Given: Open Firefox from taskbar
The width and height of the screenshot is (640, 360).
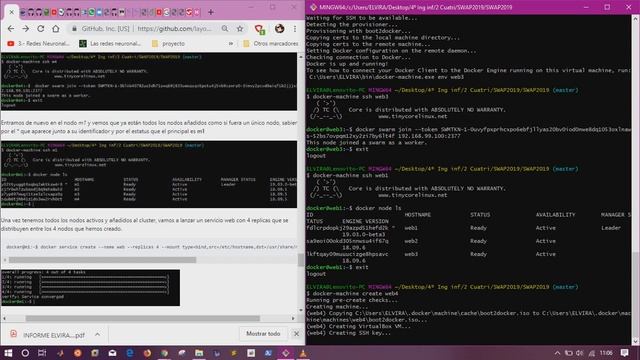Looking at the screenshot, I should tap(147, 353).
